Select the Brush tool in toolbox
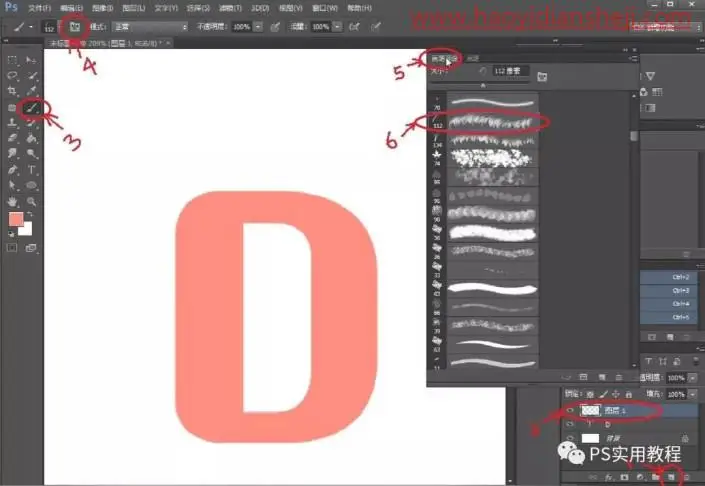 click(x=31, y=107)
